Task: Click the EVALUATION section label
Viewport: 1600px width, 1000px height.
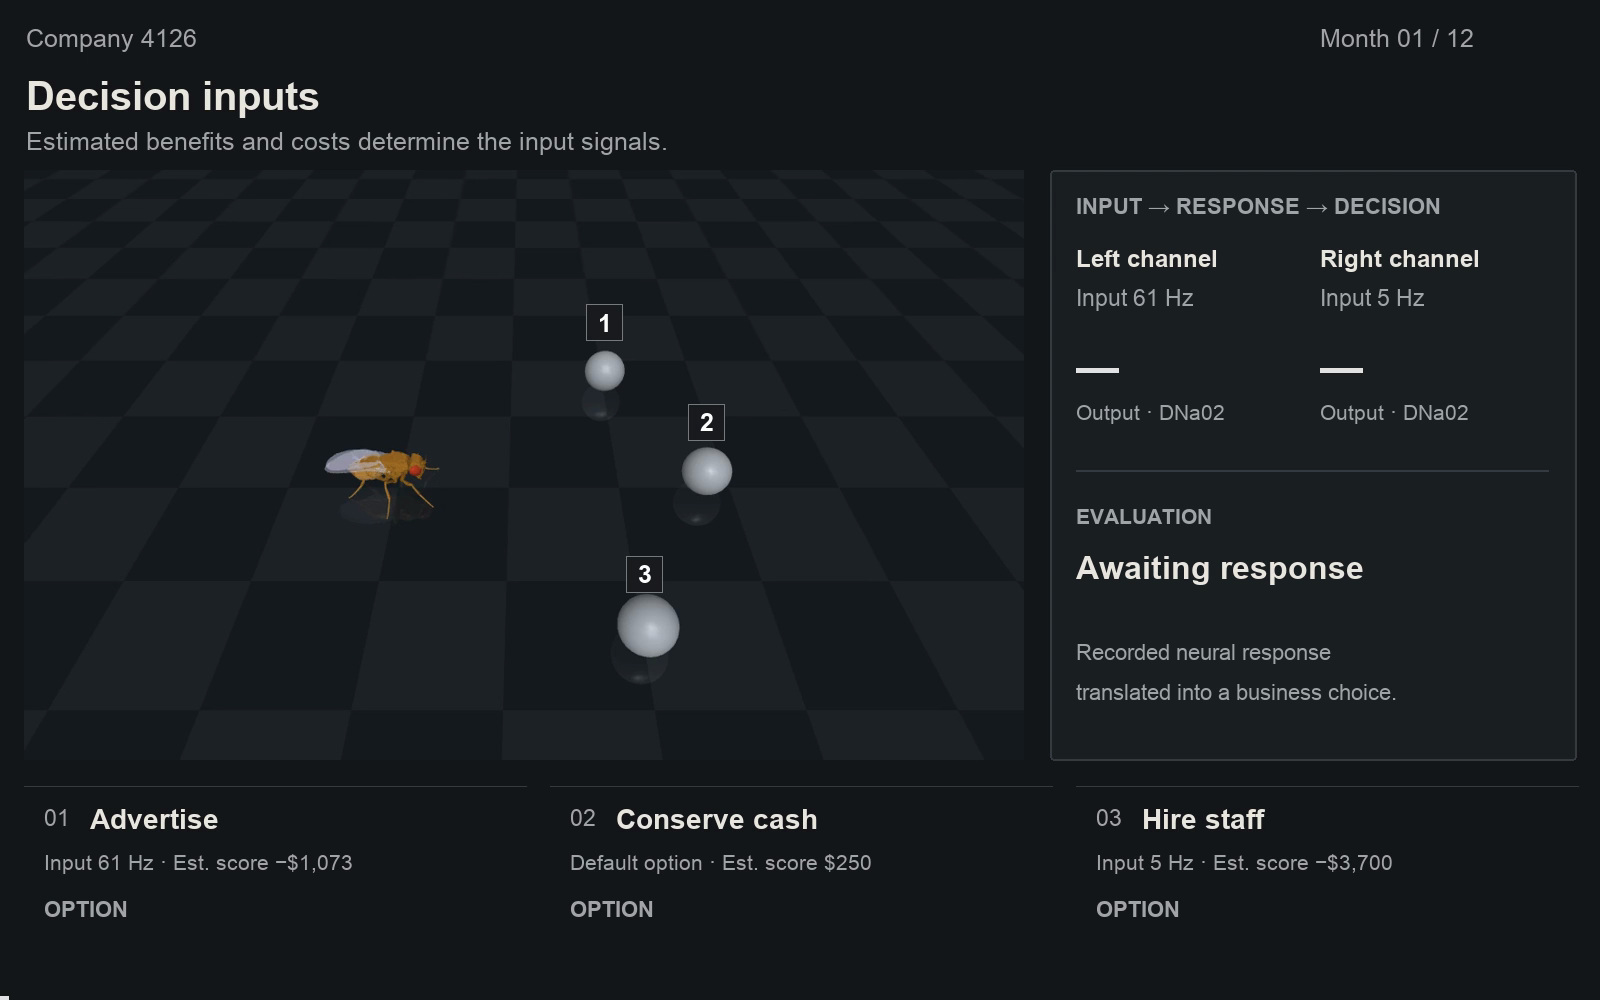Action: (1143, 517)
